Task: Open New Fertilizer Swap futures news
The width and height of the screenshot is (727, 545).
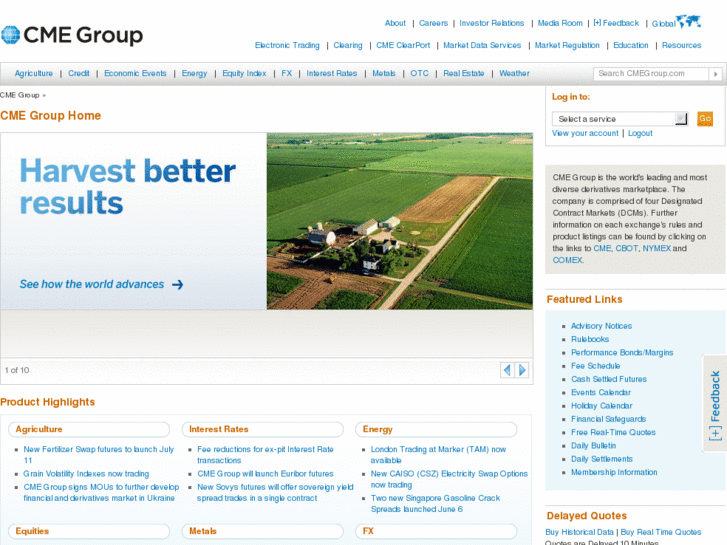Action: tap(99, 455)
